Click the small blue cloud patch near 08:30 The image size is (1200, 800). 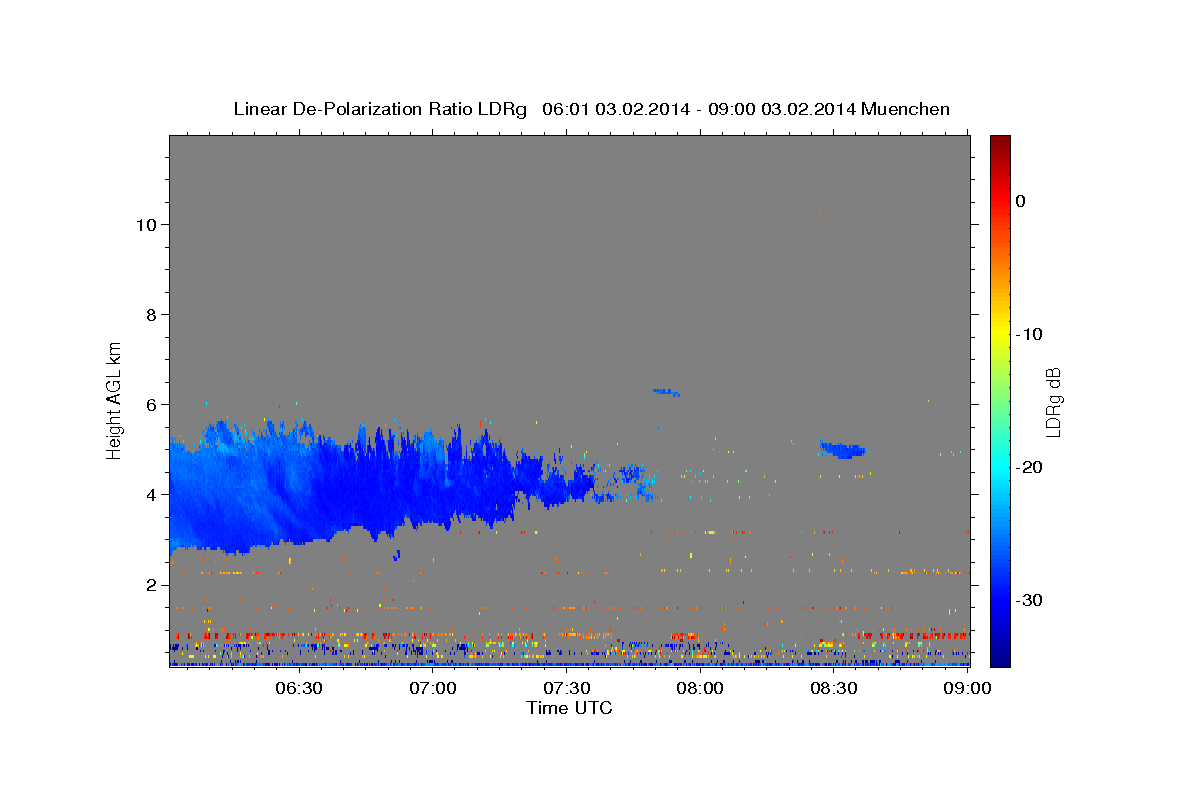point(842,449)
